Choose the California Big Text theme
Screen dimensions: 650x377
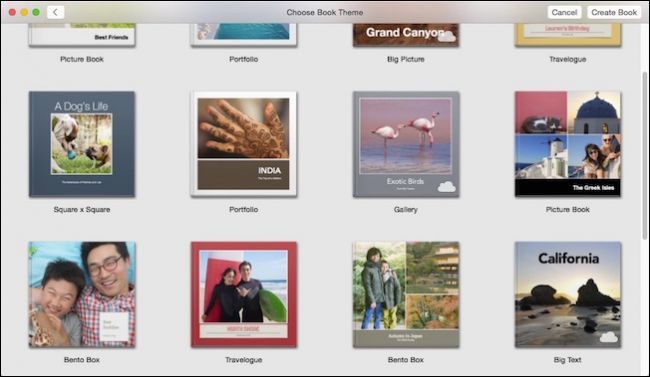pos(568,294)
